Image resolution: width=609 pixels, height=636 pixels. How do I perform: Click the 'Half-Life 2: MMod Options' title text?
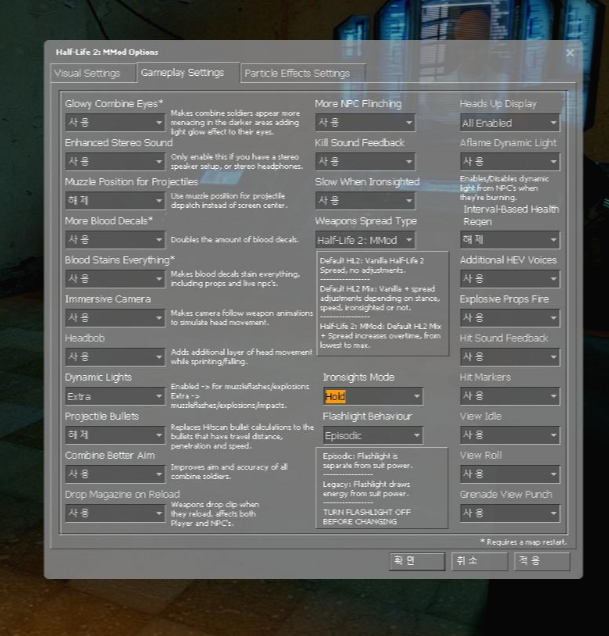107,52
